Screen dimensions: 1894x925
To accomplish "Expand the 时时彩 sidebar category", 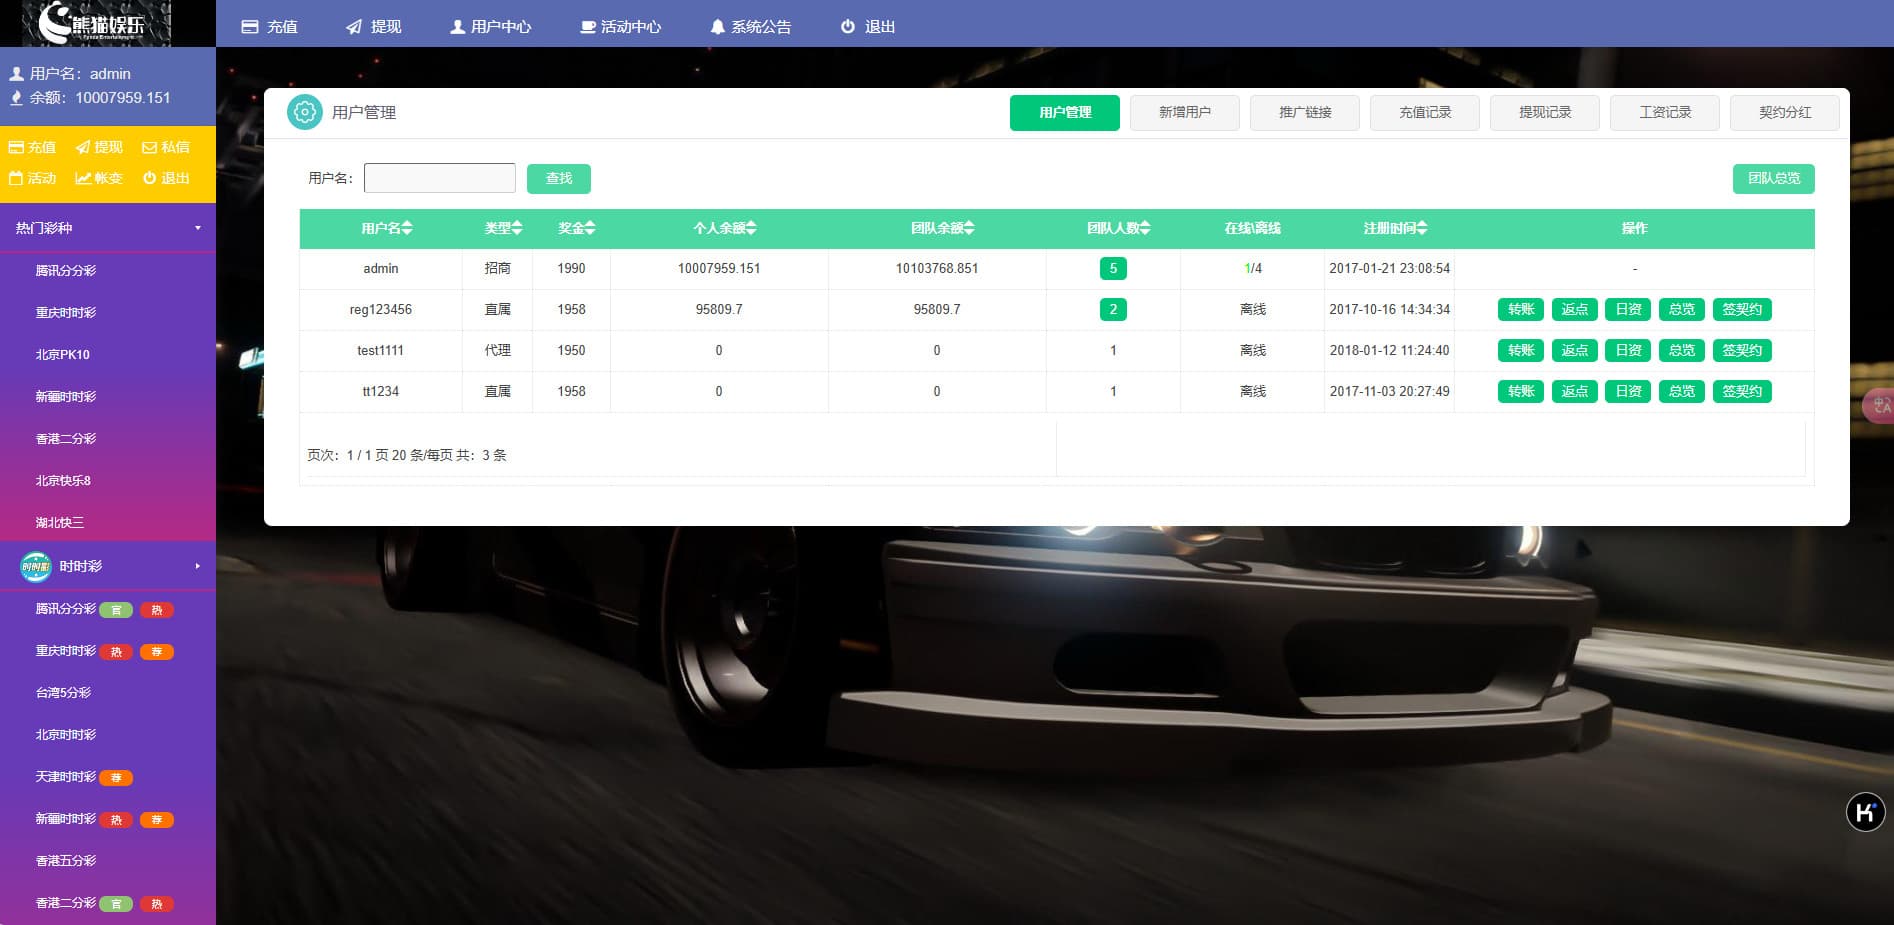I will click(x=107, y=566).
